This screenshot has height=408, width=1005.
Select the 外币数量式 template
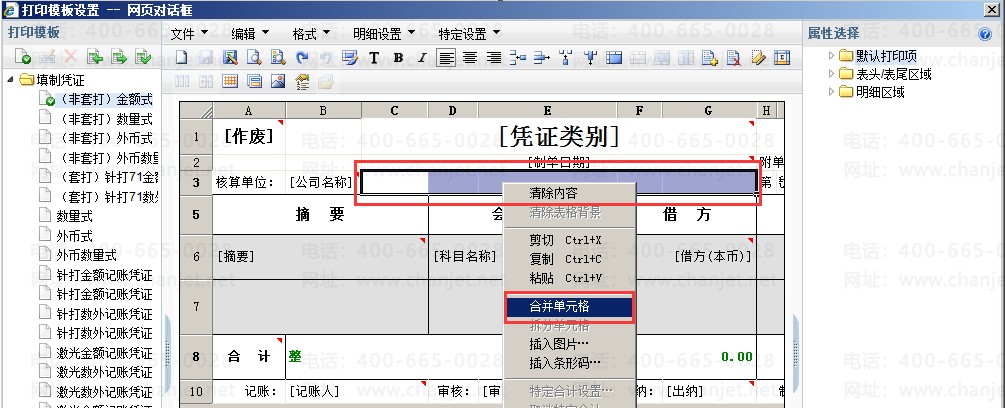pos(87,255)
